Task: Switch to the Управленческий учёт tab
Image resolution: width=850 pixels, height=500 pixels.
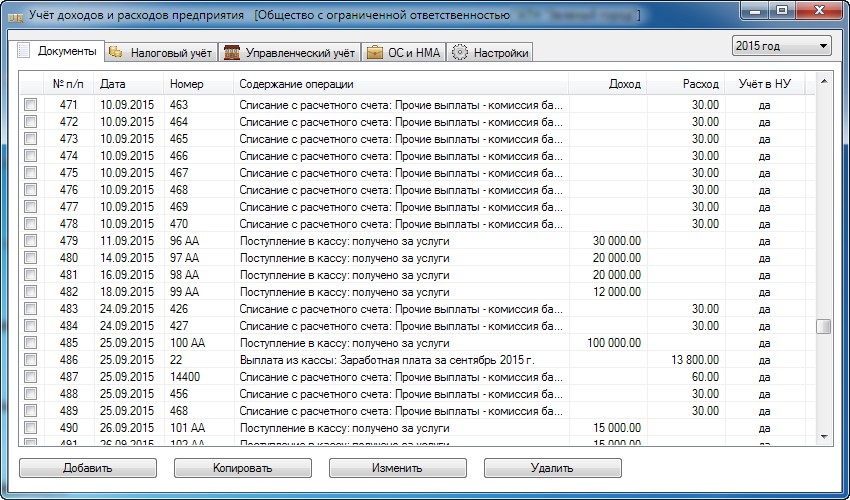Action: coord(290,53)
